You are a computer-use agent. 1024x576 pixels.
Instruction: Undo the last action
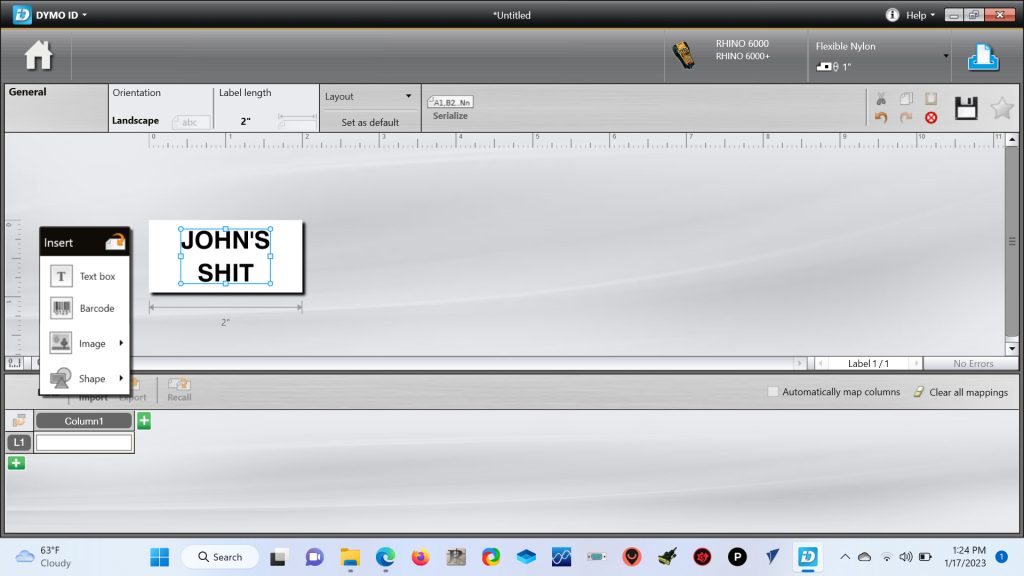[x=881, y=118]
